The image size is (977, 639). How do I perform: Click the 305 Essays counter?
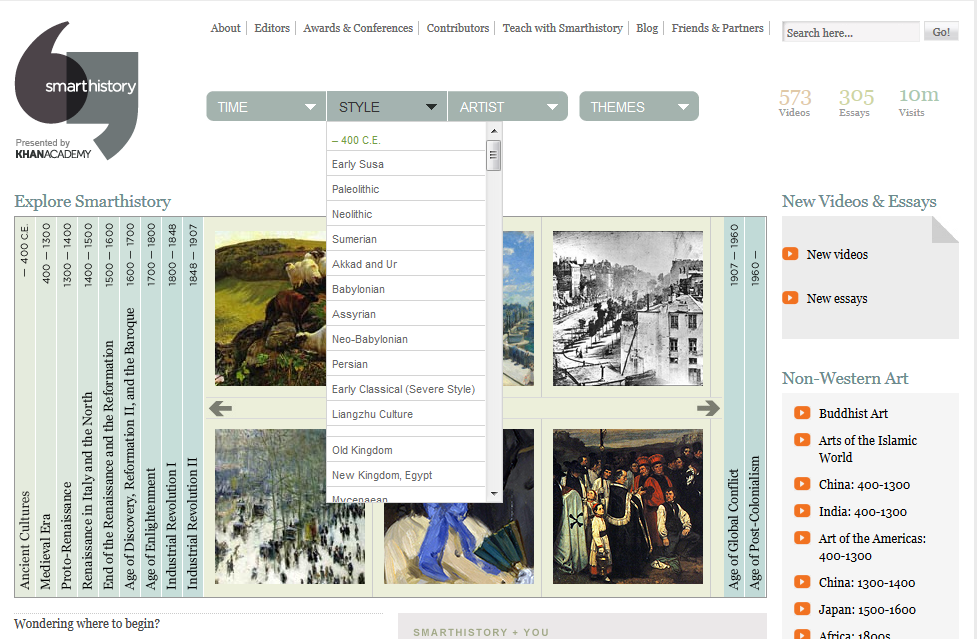(855, 102)
